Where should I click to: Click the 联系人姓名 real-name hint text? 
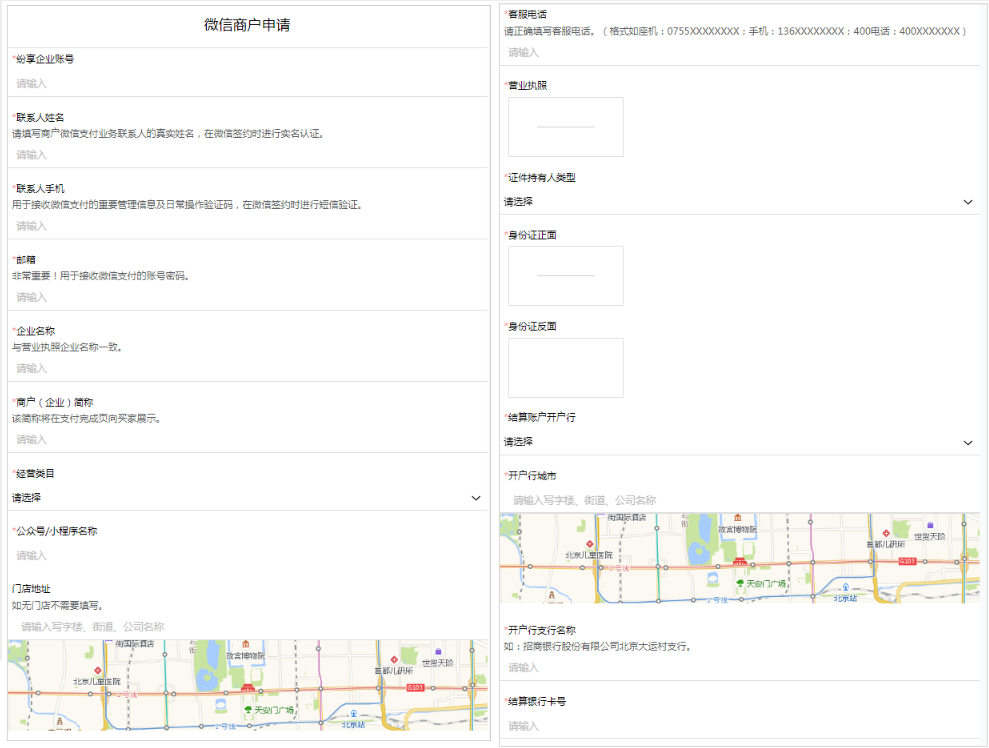[168, 134]
